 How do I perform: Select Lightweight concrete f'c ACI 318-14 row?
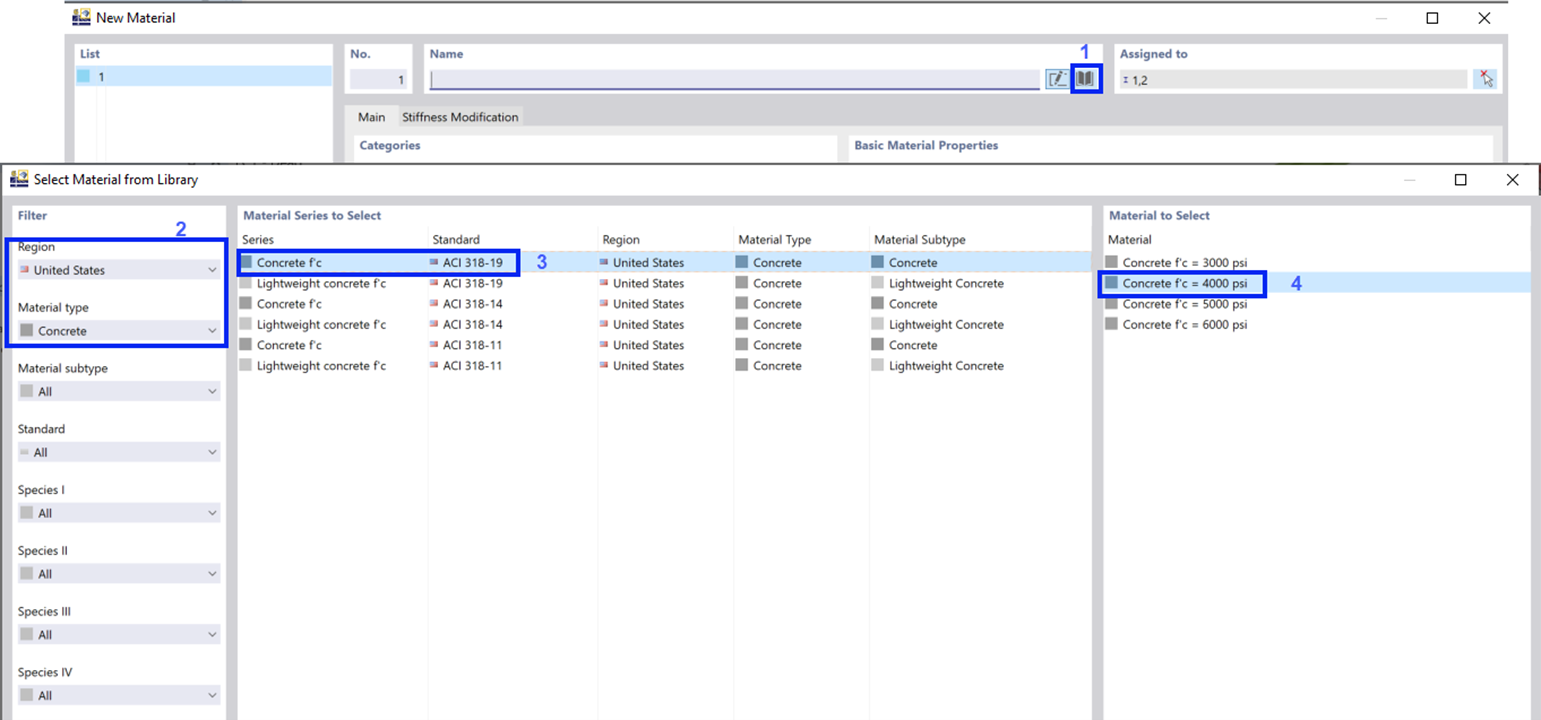[664, 325]
